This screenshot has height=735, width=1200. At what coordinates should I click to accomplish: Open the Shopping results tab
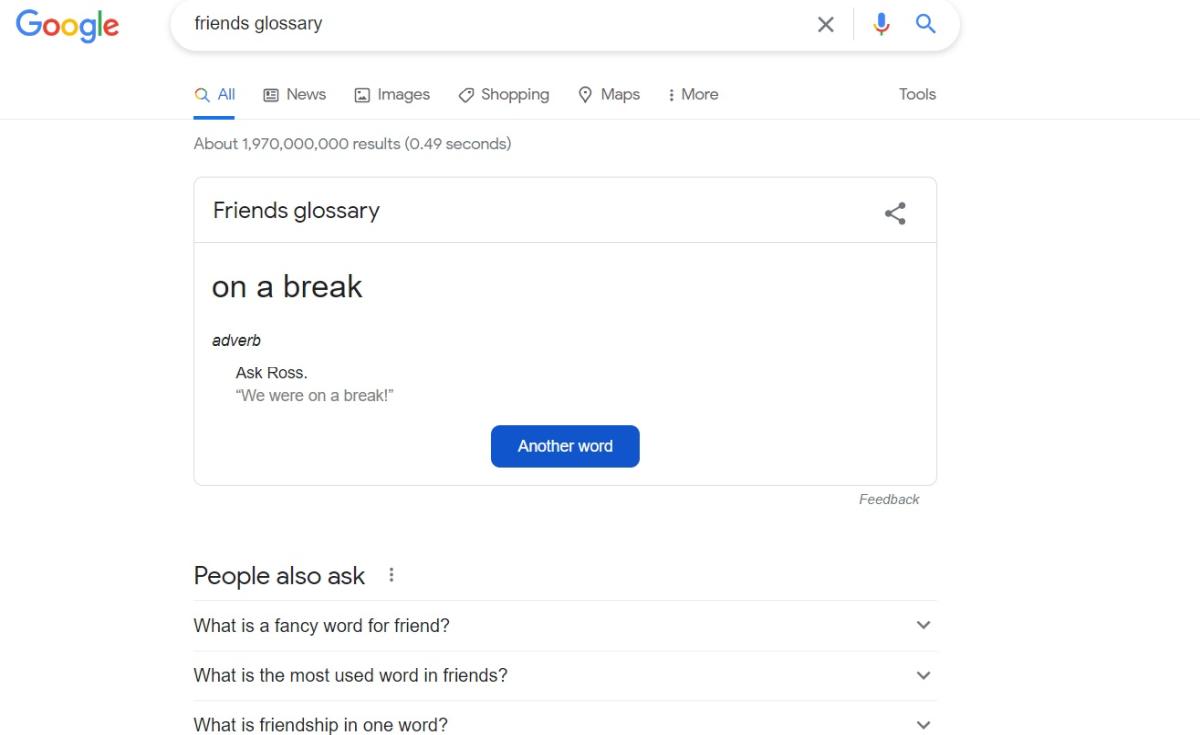coord(503,95)
